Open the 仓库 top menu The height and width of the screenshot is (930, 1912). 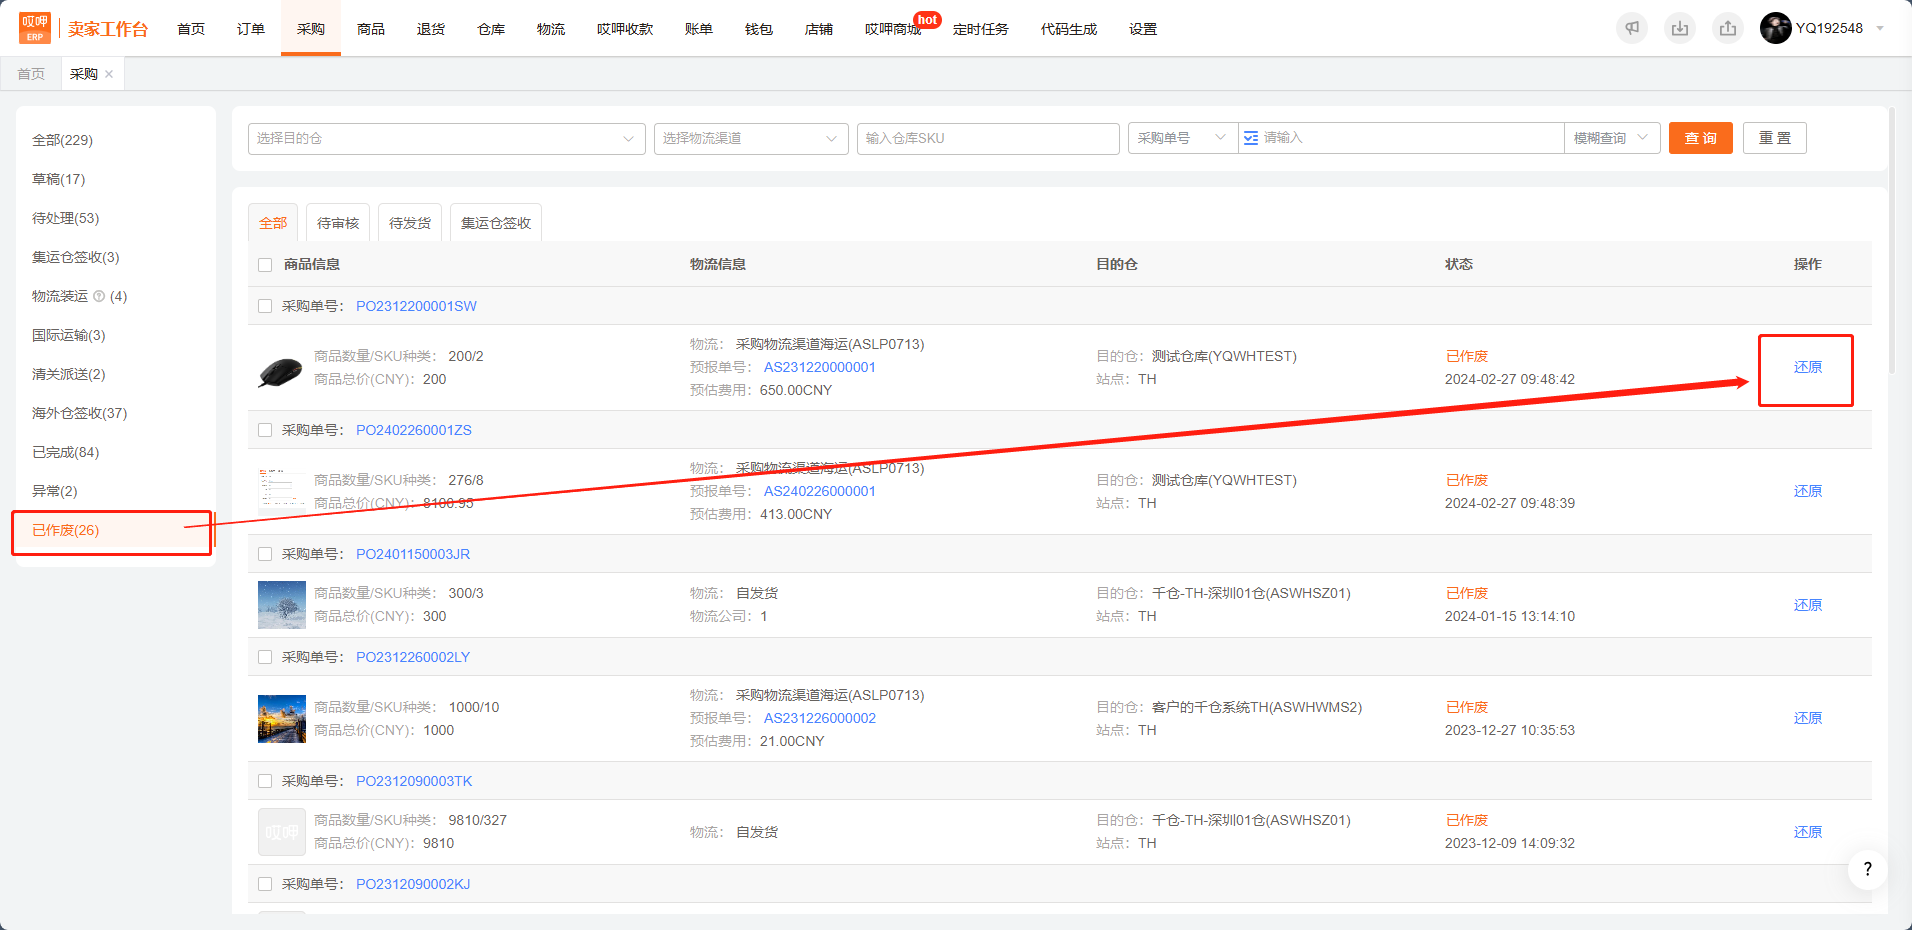click(x=491, y=29)
